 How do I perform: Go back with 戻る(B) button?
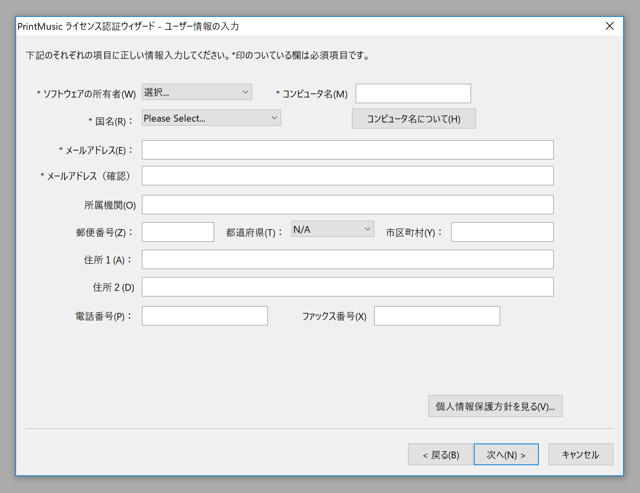click(x=440, y=455)
